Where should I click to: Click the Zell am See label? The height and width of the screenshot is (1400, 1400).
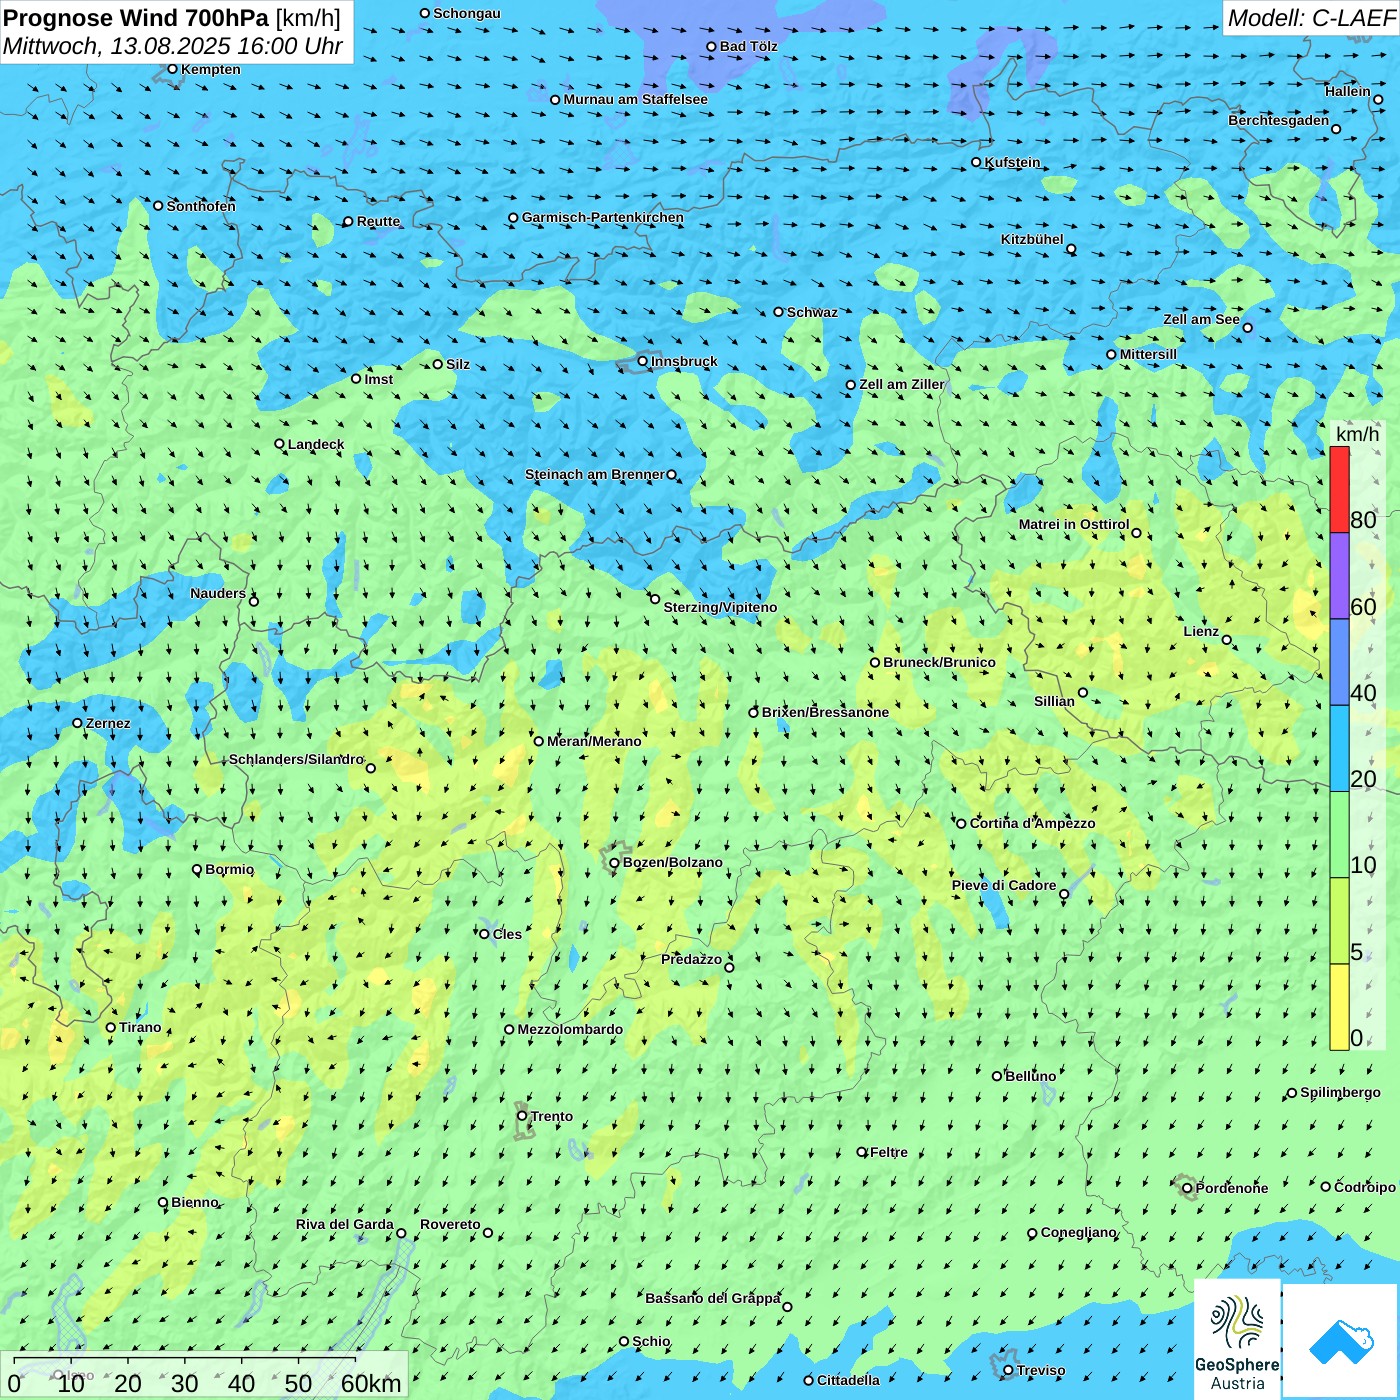coord(1201,319)
